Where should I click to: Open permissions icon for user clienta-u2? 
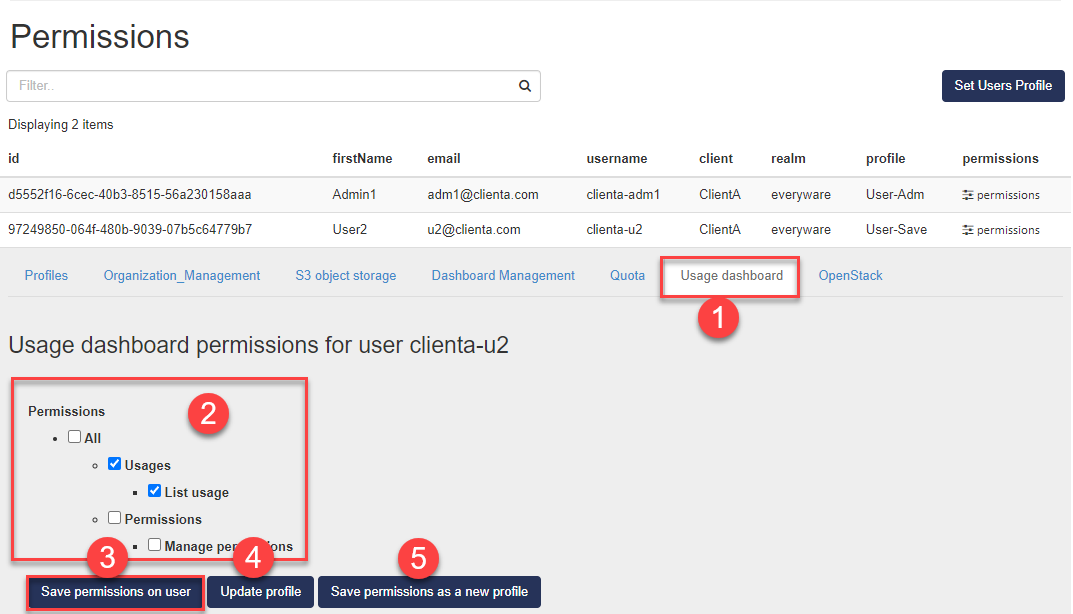(967, 230)
